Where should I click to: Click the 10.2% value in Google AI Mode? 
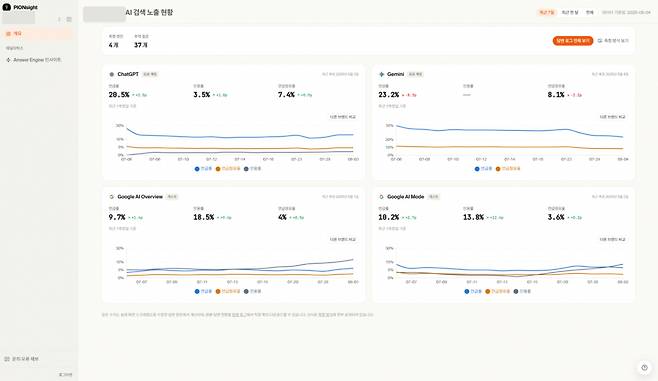tap(389, 217)
